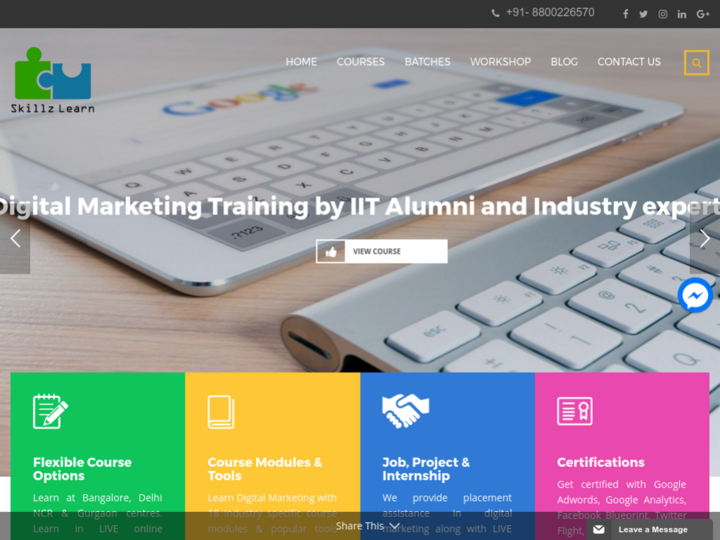This screenshot has width=720, height=540.
Task: Call the +91-8800226570 phone link
Action: 543,13
